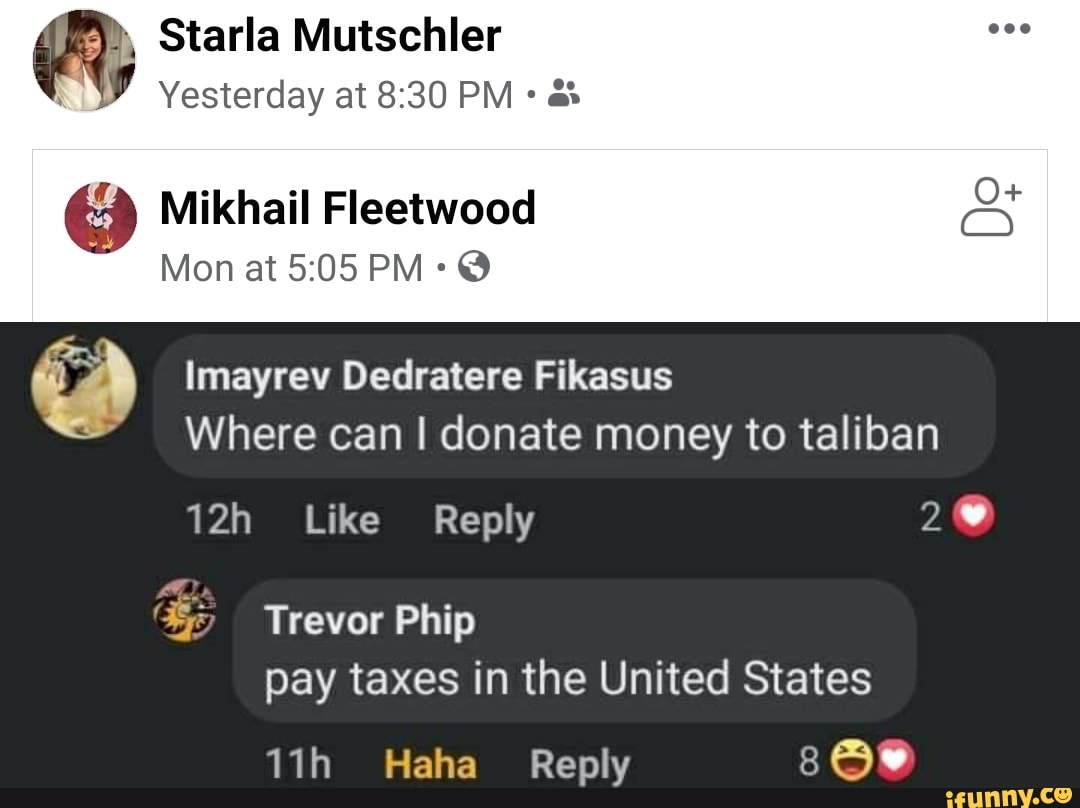Viewport: 1080px width, 808px height.
Task: Reply to Trevor Phip's comment
Action: pos(580,761)
